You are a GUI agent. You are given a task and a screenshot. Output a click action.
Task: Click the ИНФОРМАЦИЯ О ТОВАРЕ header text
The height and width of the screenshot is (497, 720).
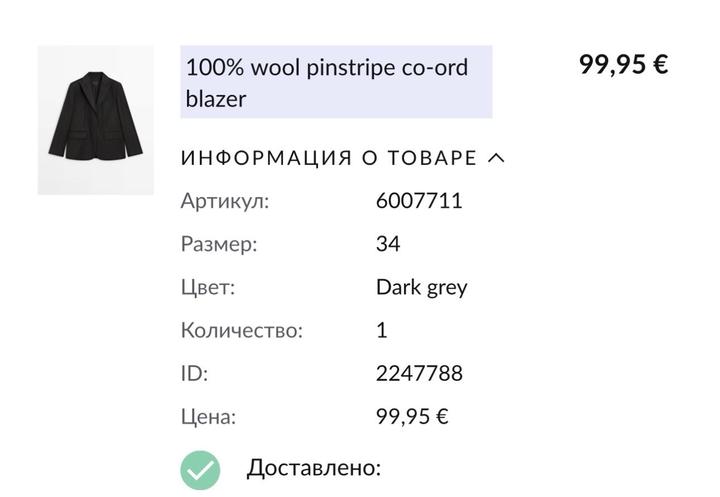point(329,158)
